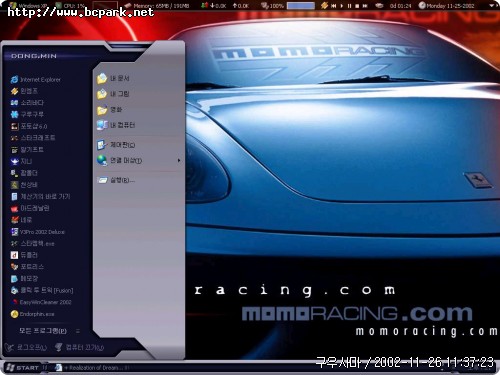Click the DONG.MIN user name header
The width and height of the screenshot is (500, 375).
click(34, 56)
